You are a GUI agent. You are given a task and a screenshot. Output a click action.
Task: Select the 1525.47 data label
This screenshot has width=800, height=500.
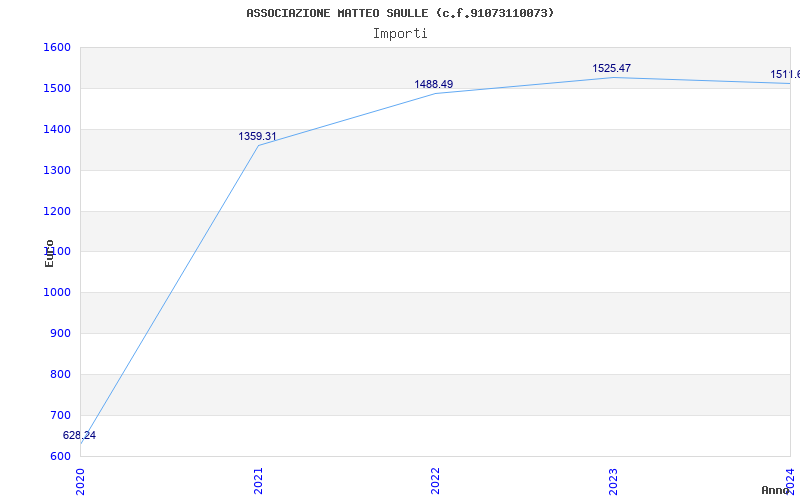click(x=612, y=68)
